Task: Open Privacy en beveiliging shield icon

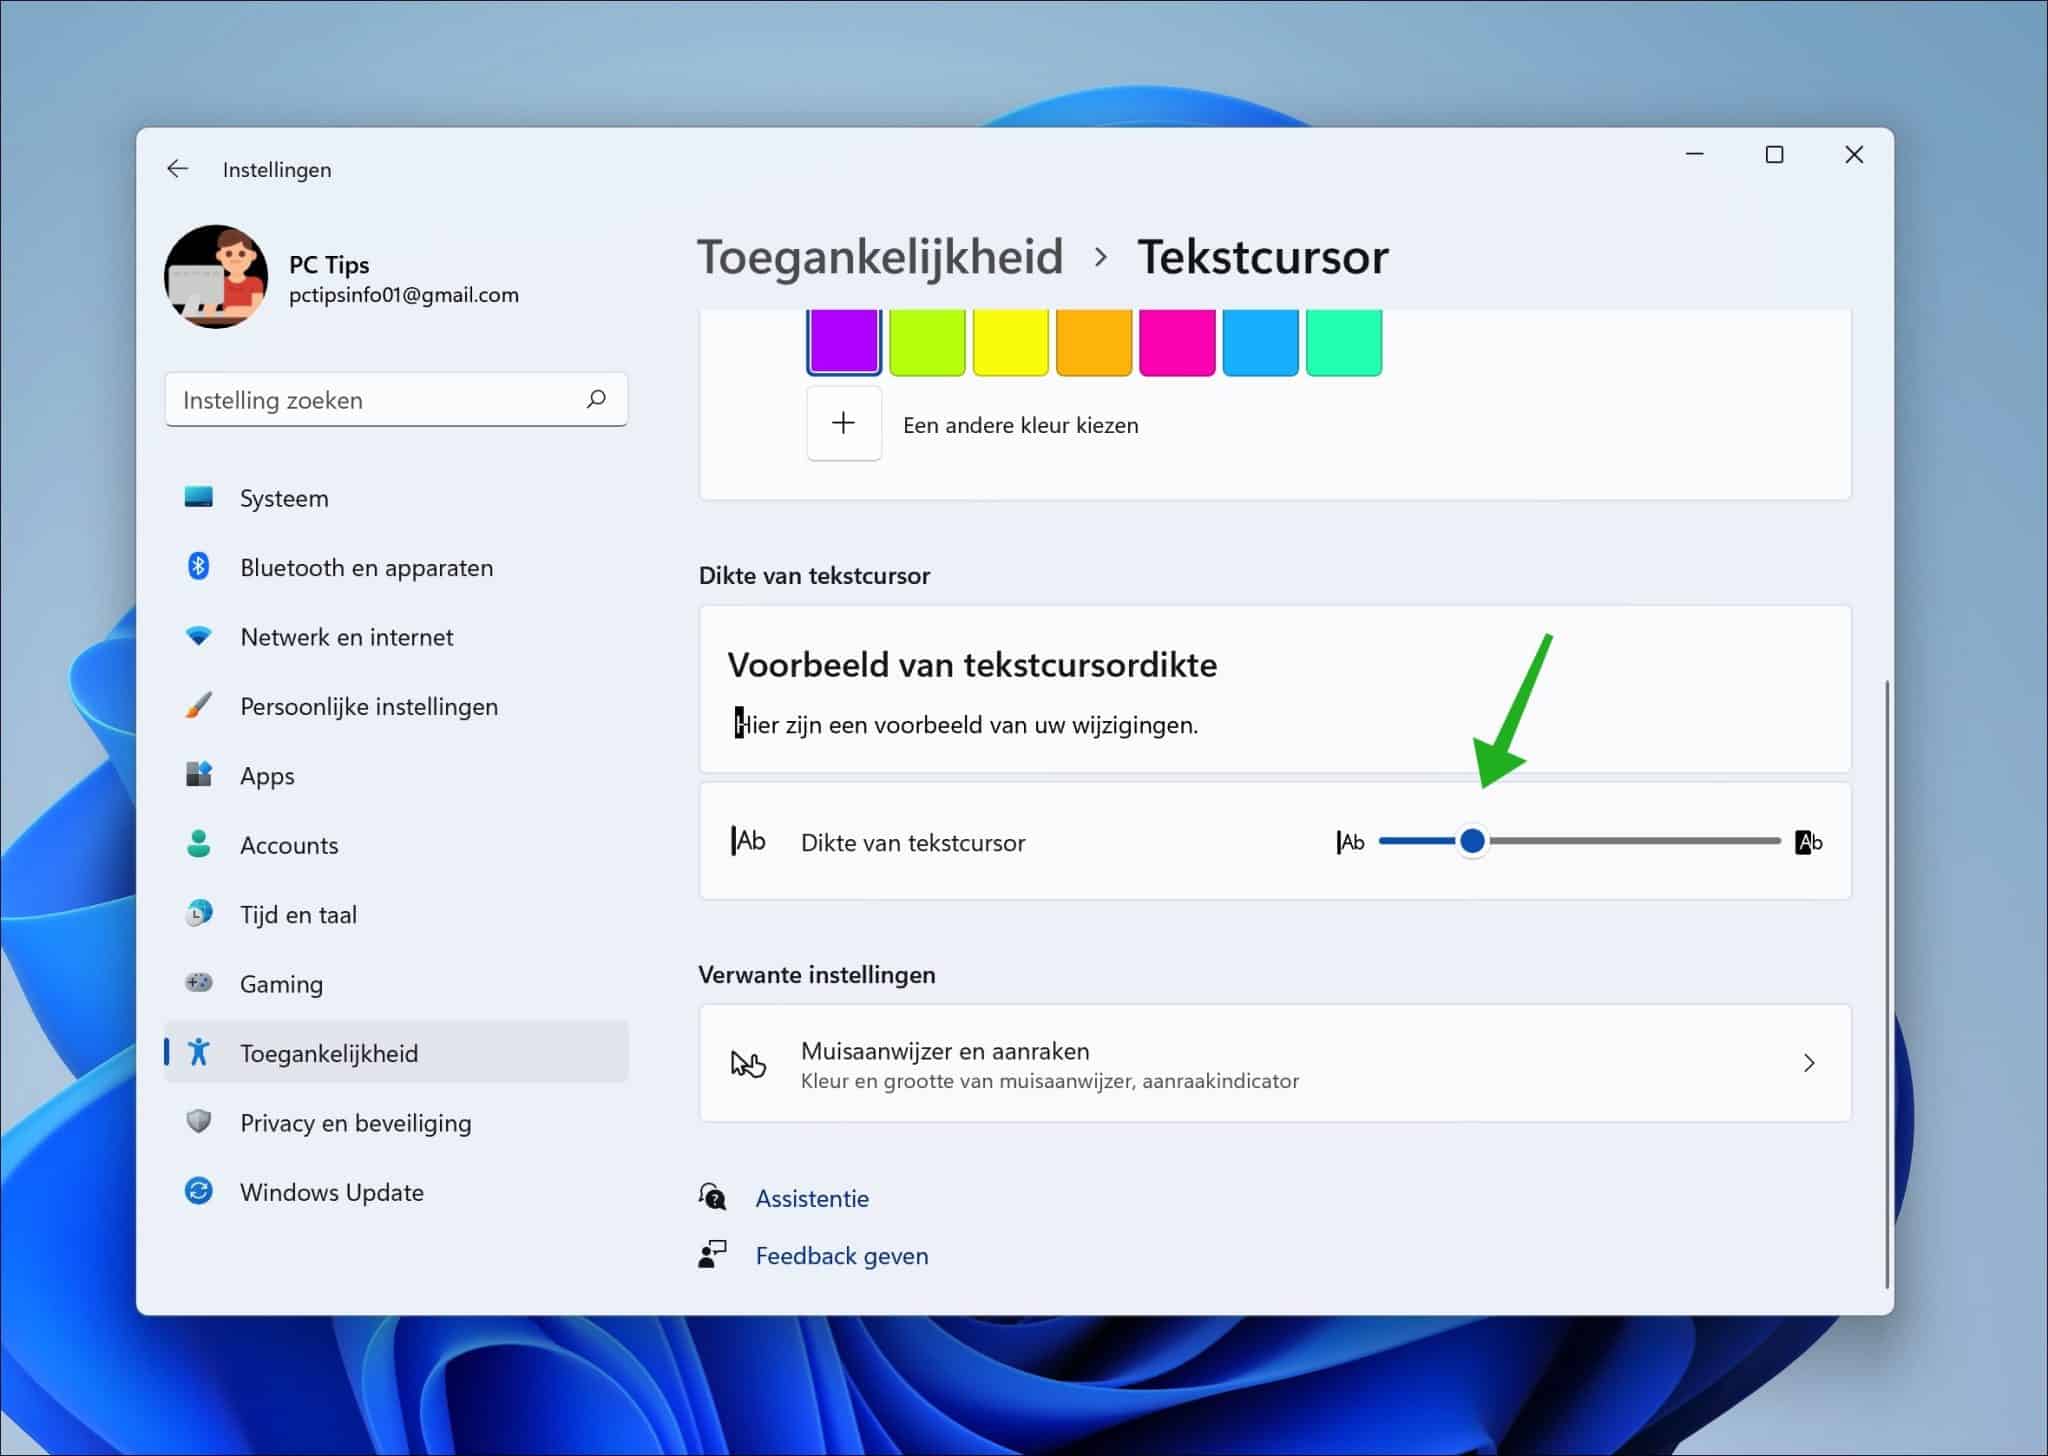Action: tap(199, 1122)
